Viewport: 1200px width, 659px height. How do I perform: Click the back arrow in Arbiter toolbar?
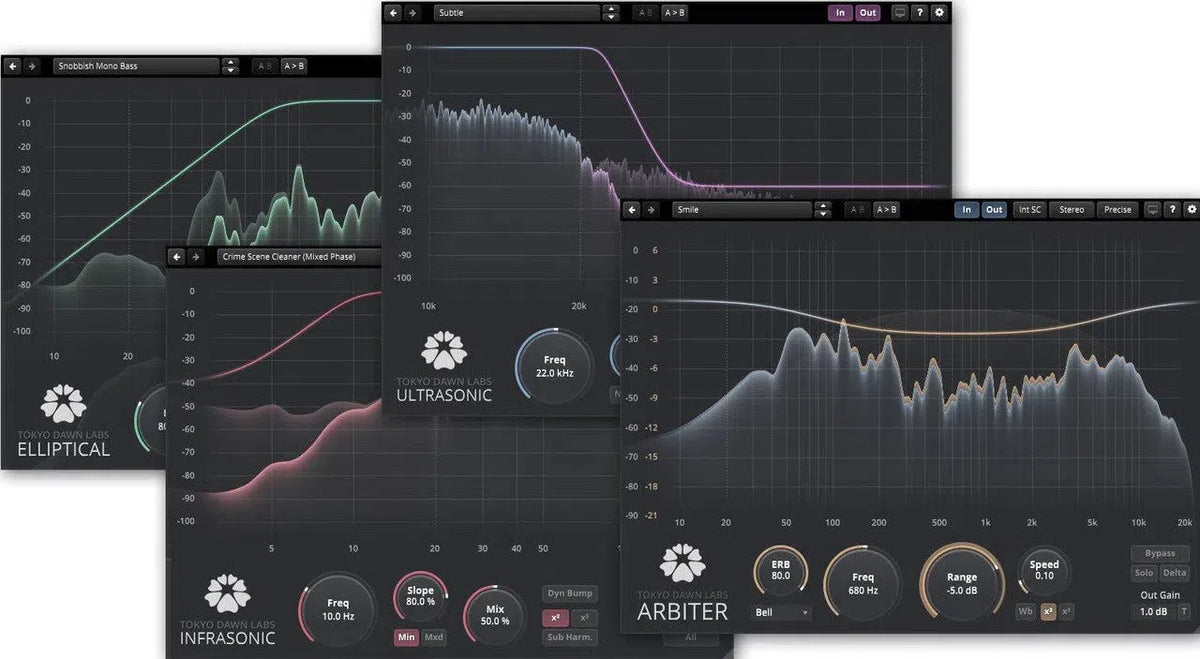click(631, 210)
